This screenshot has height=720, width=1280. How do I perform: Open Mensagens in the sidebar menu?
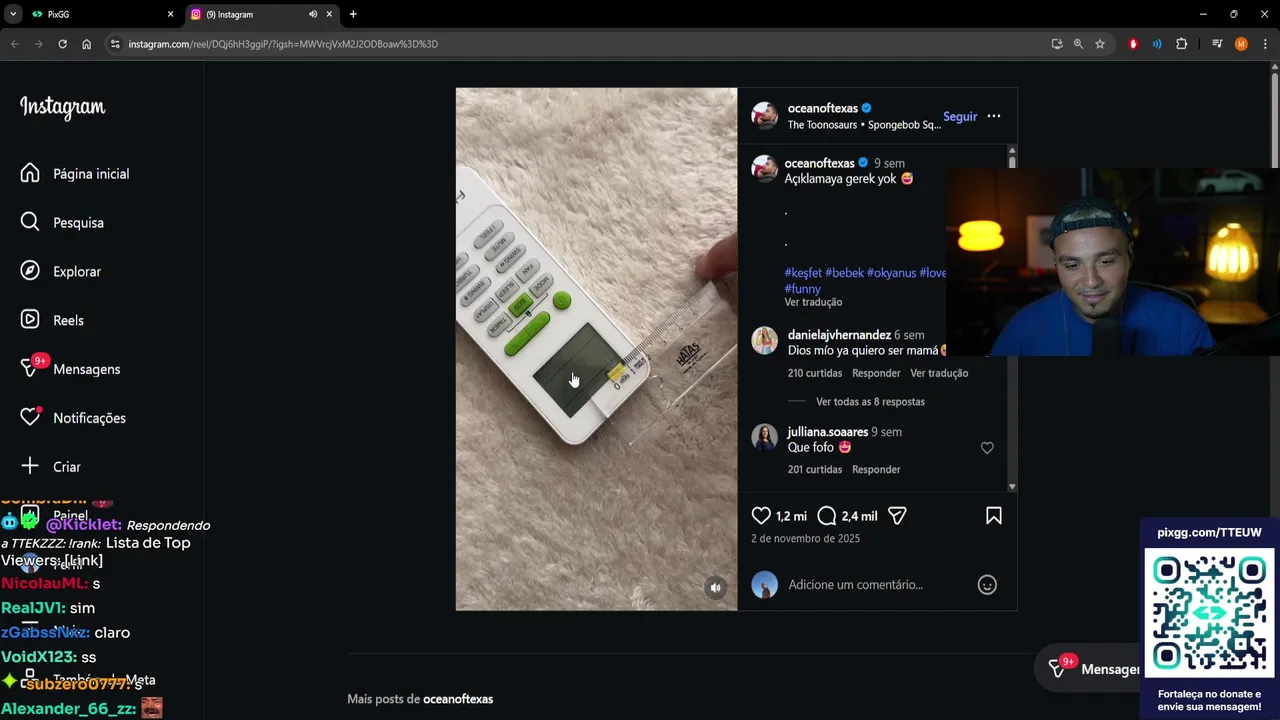pyautogui.click(x=86, y=370)
